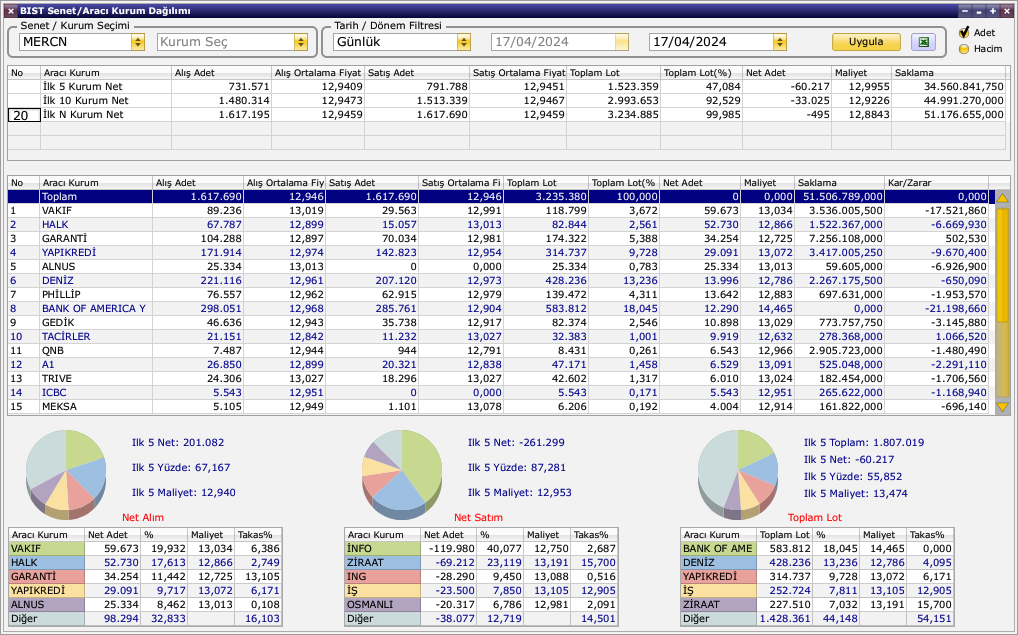Click the İlk 5 Net: 201.082 label
The width and height of the screenshot is (1018, 635).
pos(178,443)
